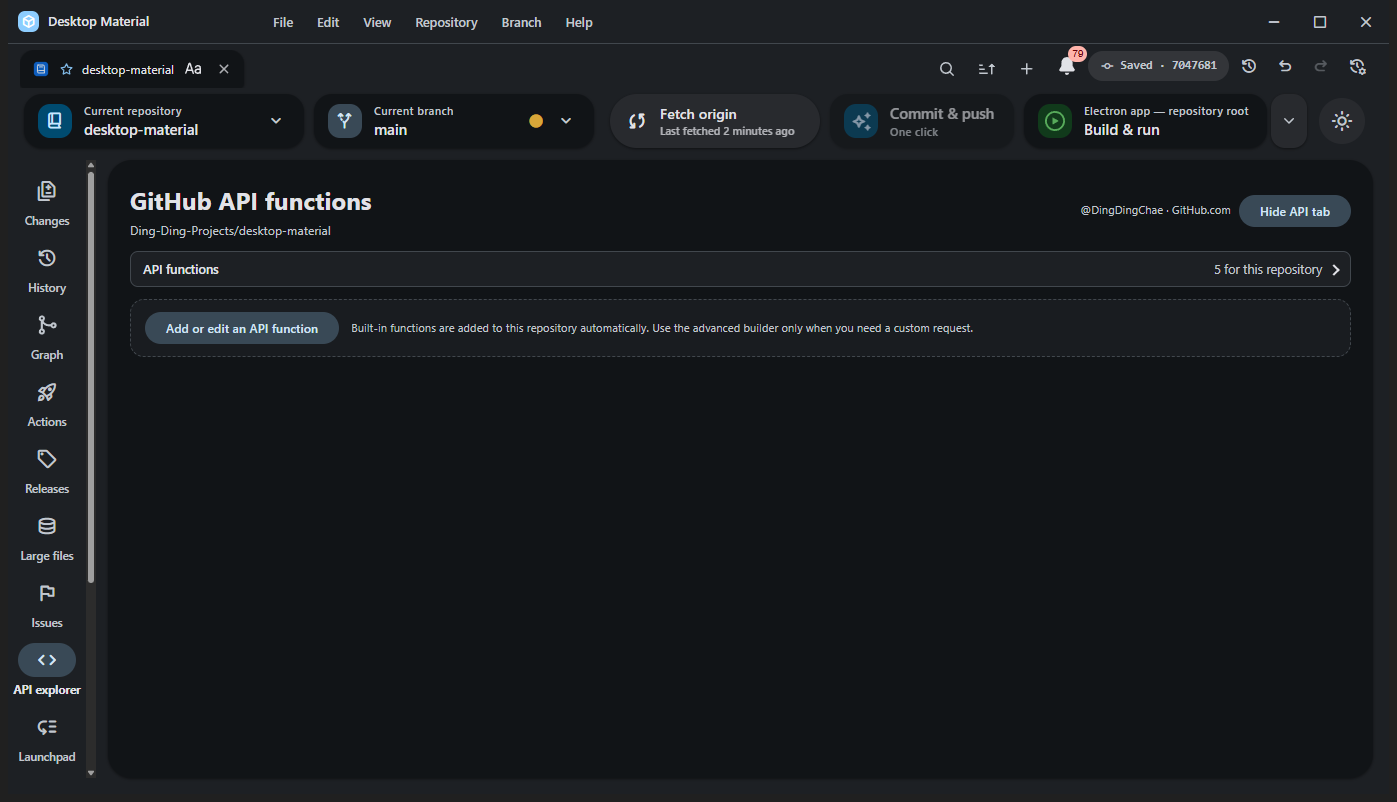Open the Branch menu
This screenshot has height=802, width=1397.
click(x=521, y=22)
